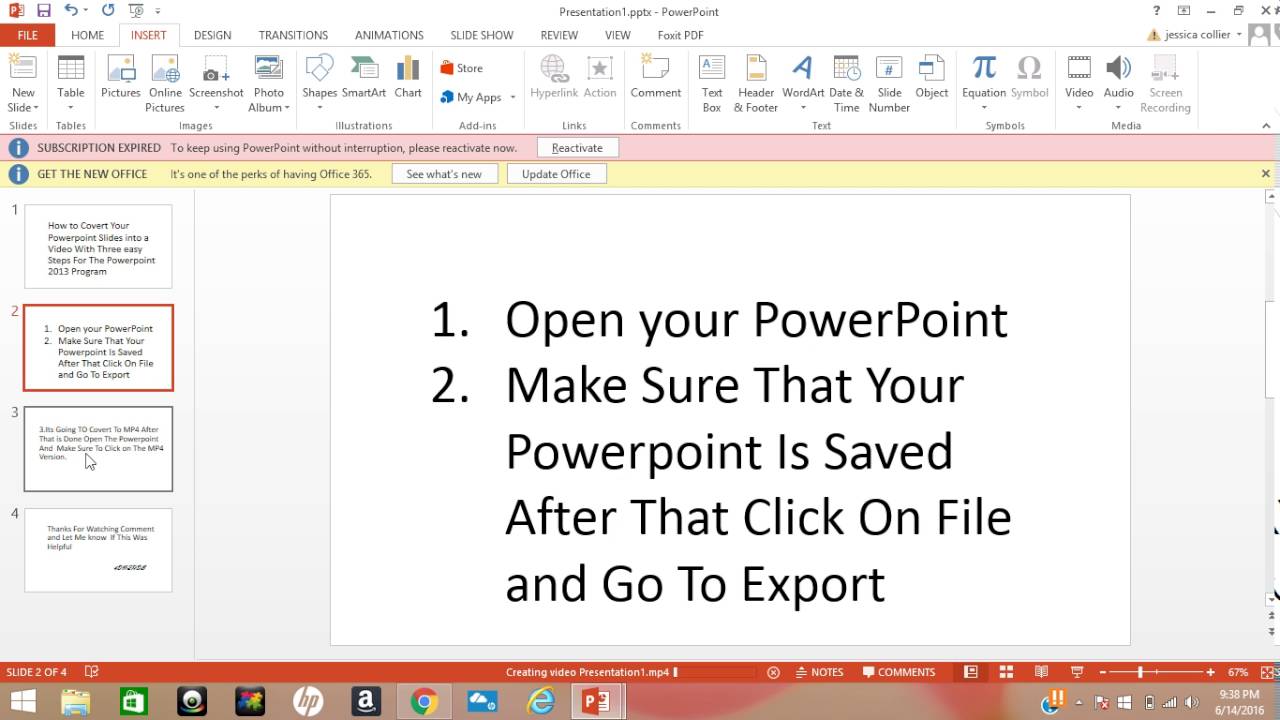1280x720 pixels.
Task: Cancel the video creation in the status bar
Action: [x=773, y=672]
